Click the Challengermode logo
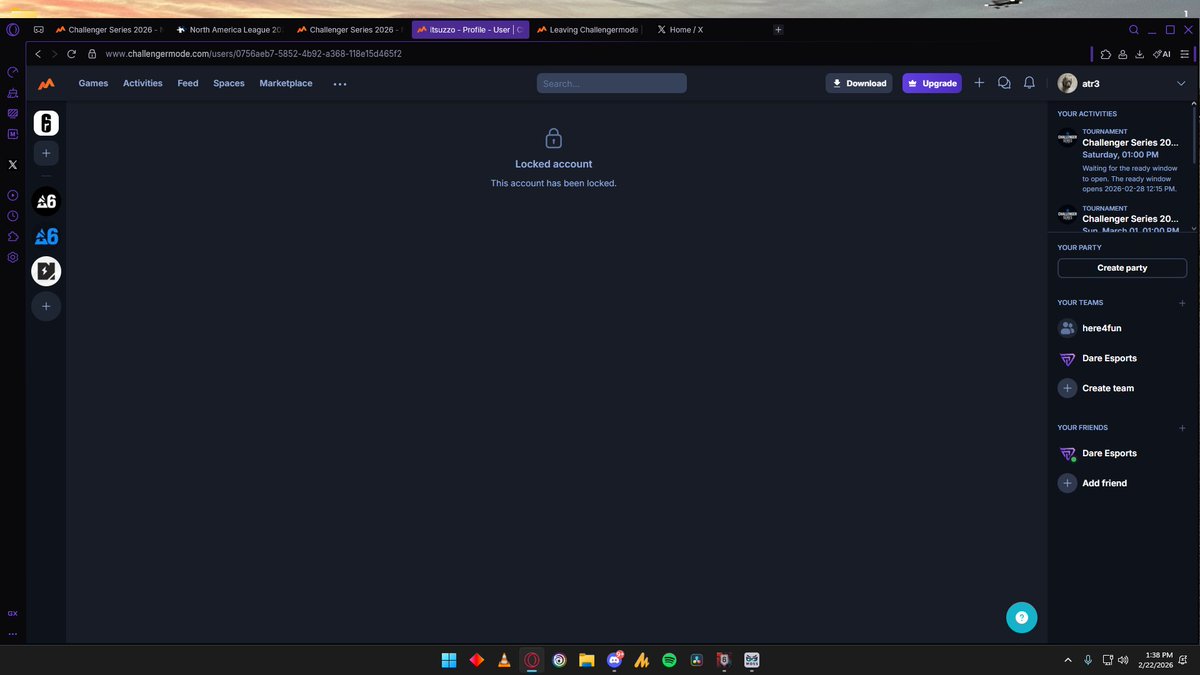This screenshot has width=1200, height=675. click(46, 84)
